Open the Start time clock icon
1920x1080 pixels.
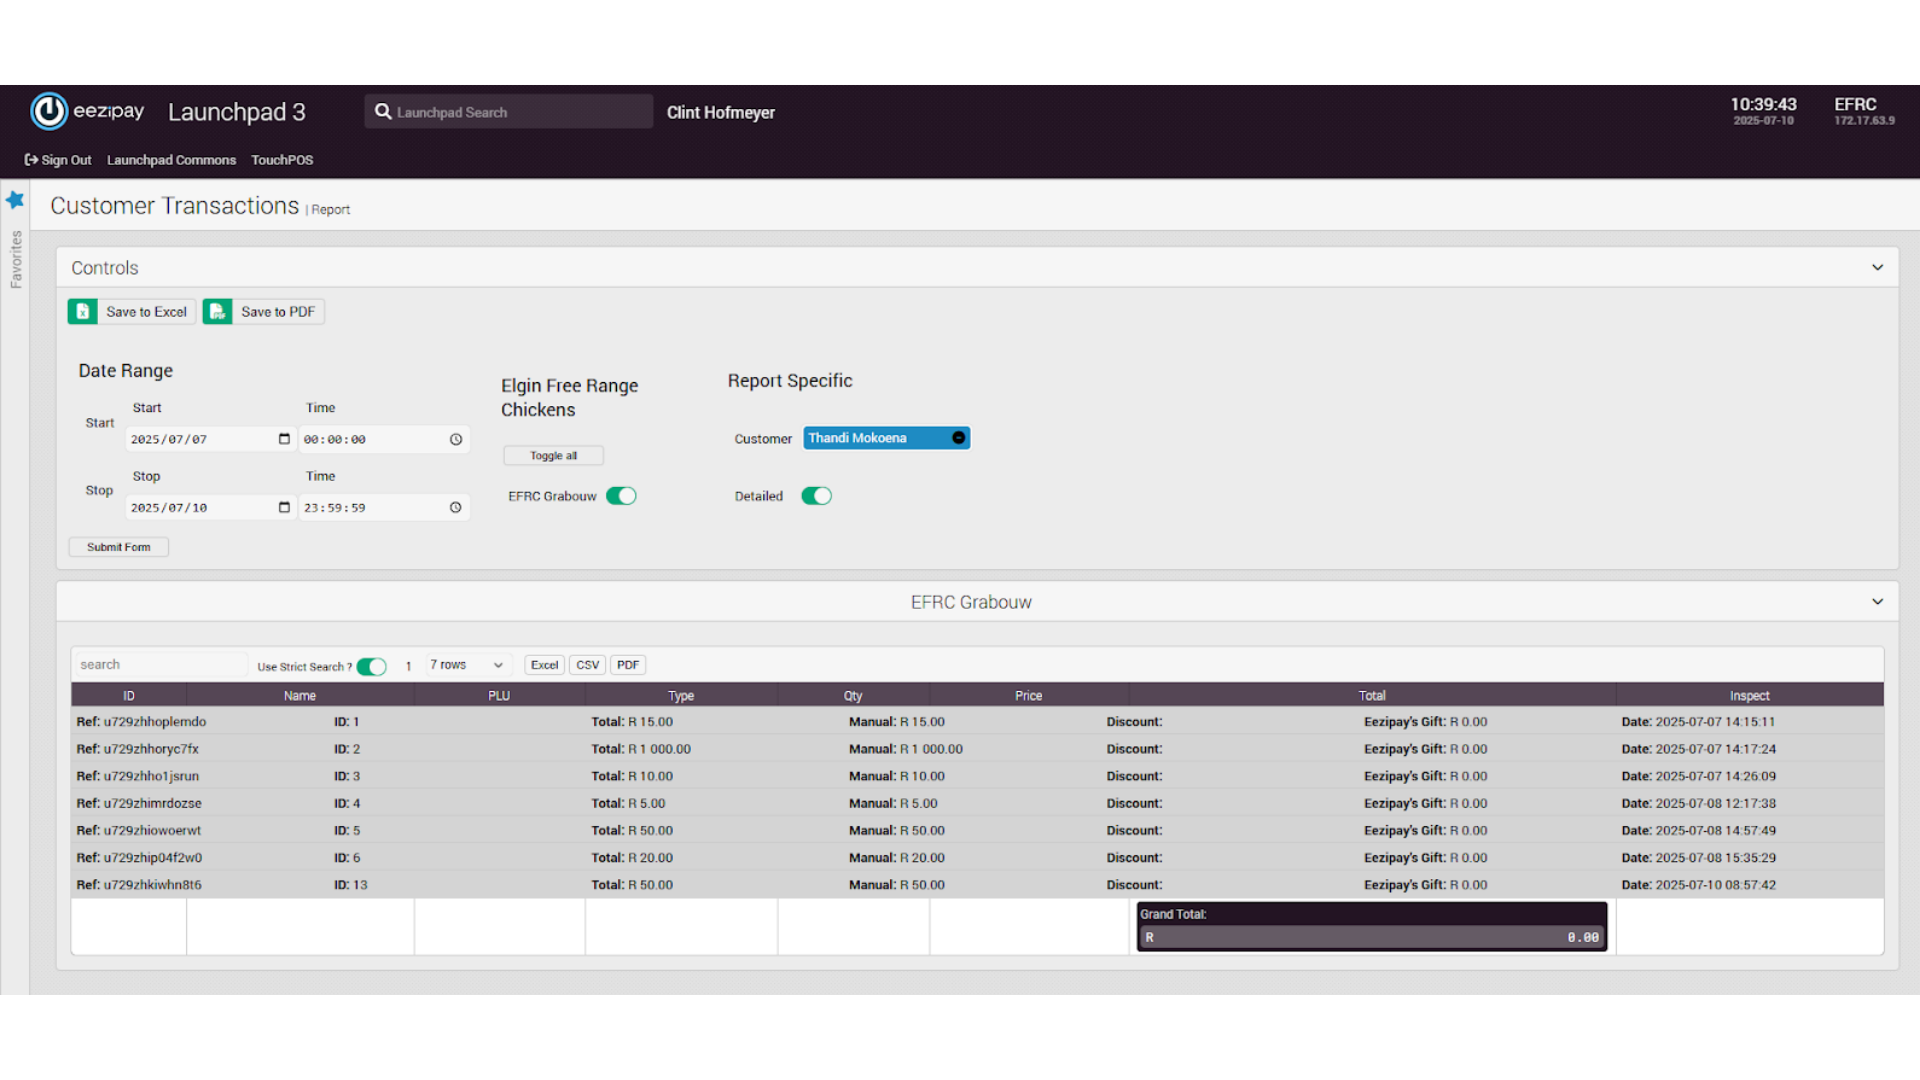[x=456, y=439]
